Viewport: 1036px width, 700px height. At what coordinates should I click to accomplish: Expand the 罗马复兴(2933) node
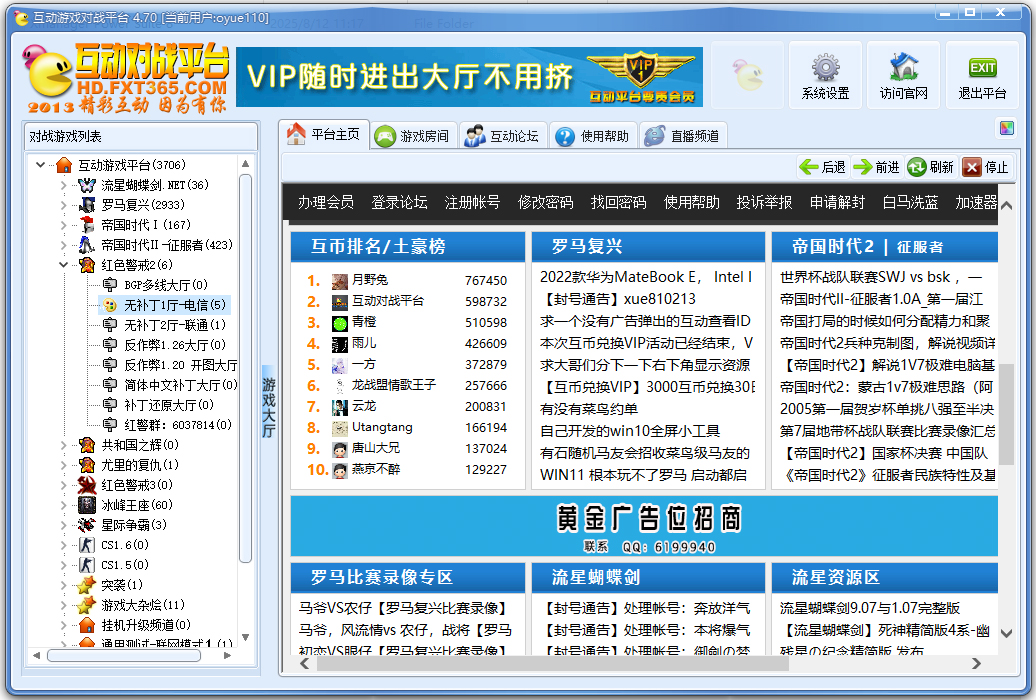tap(63, 205)
